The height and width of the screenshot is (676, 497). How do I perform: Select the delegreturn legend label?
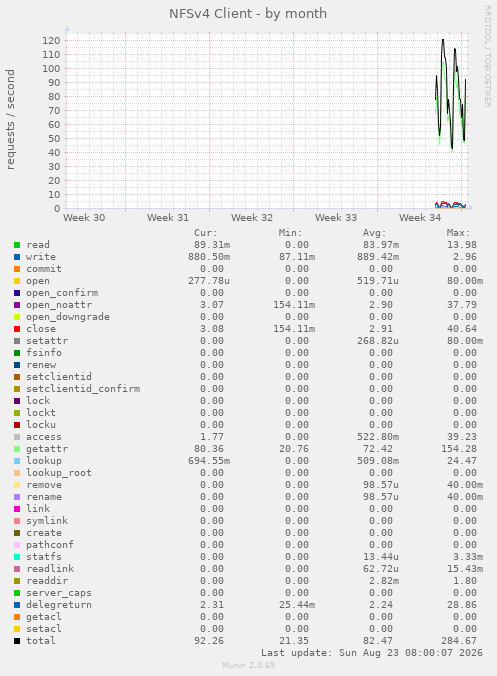59,605
